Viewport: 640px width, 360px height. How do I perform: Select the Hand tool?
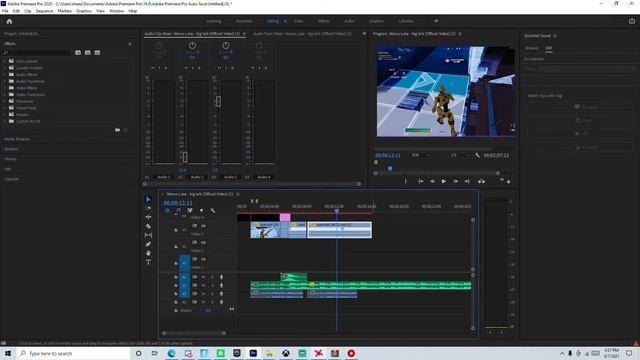[x=148, y=253]
